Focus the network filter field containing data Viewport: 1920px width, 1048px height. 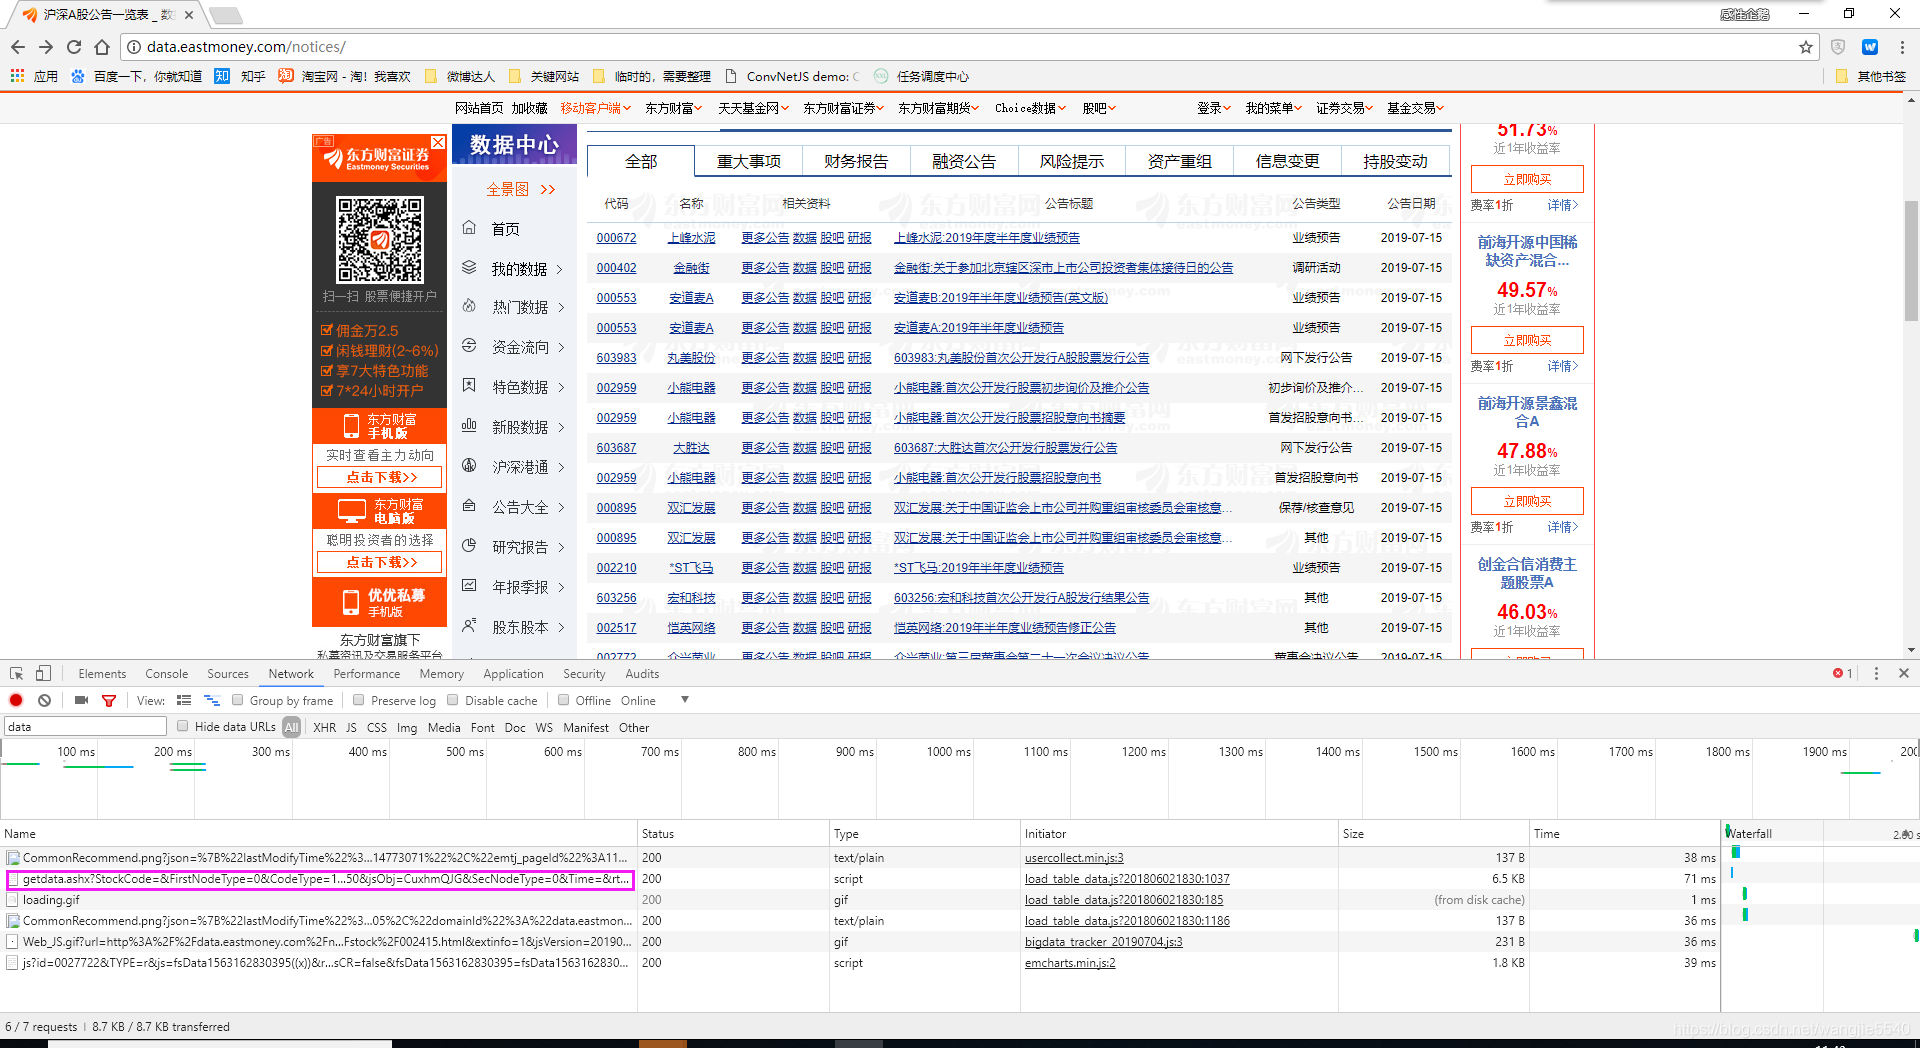pos(85,727)
